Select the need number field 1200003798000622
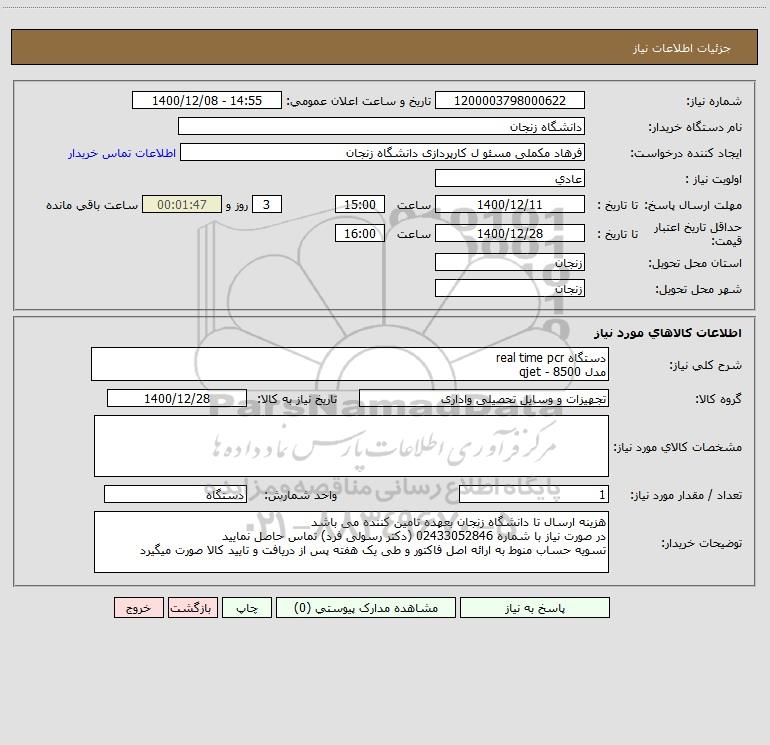Screen dimensions: 770x745 pos(510,100)
